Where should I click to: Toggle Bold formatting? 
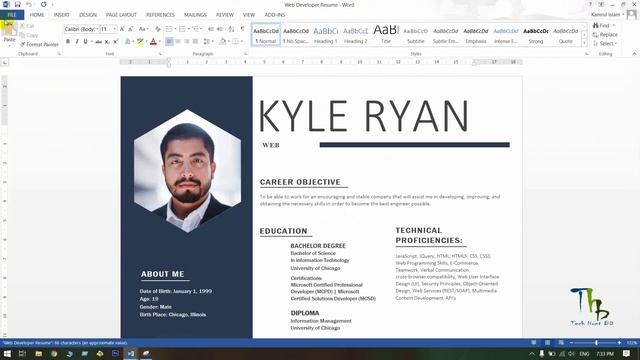click(68, 42)
